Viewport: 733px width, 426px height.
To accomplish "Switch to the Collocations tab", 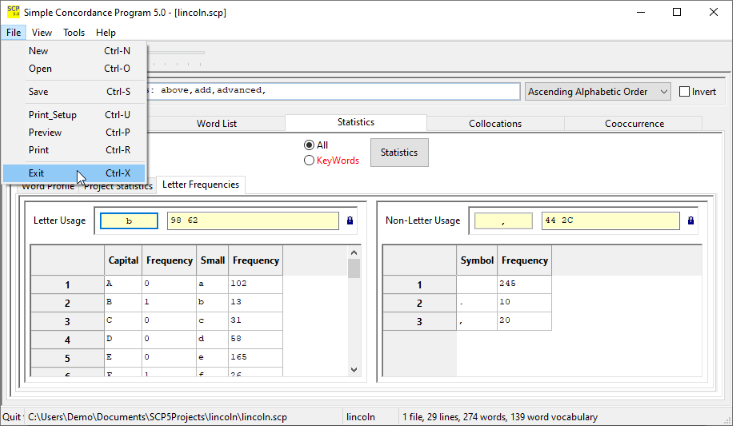I will pos(495,124).
